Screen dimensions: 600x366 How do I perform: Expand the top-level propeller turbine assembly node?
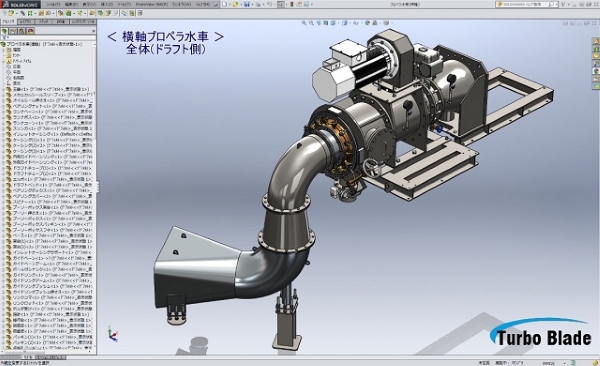(2, 44)
